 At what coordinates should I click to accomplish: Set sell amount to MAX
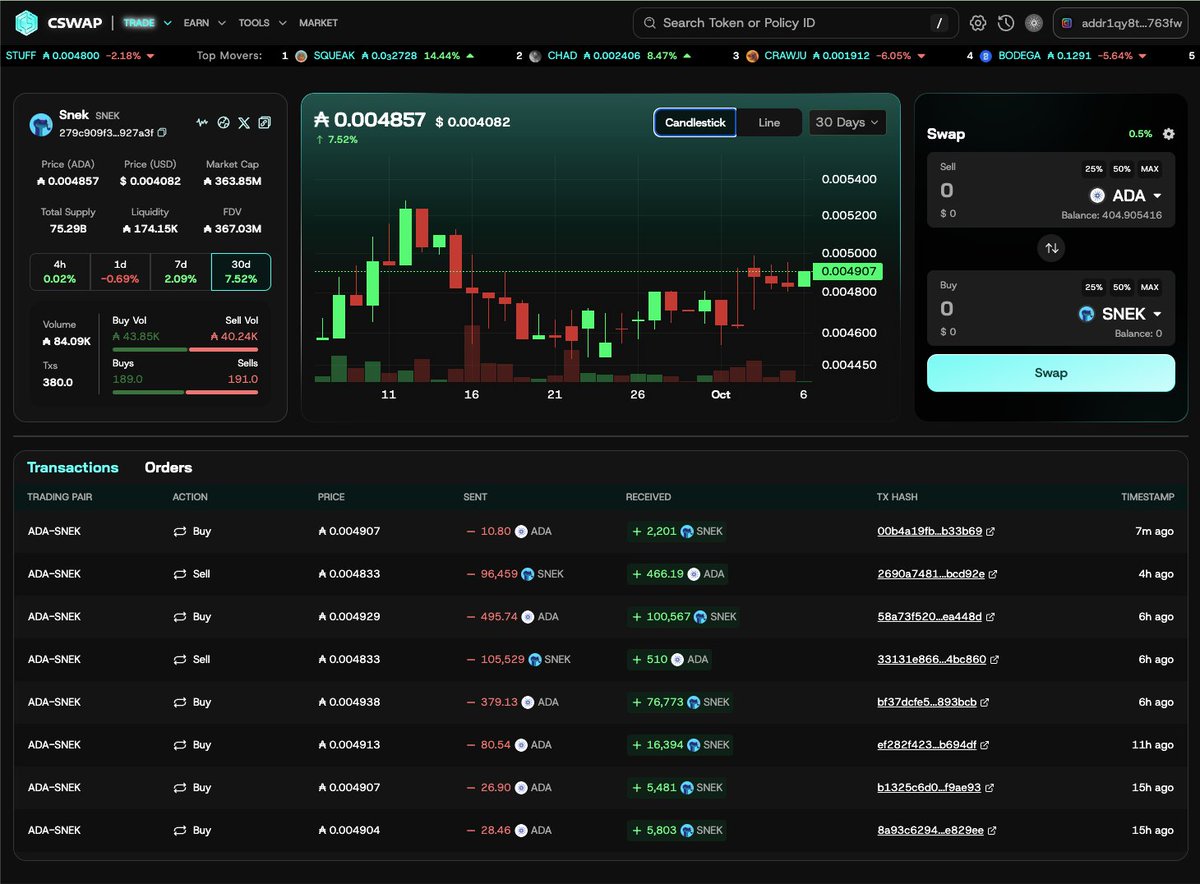coord(1150,169)
